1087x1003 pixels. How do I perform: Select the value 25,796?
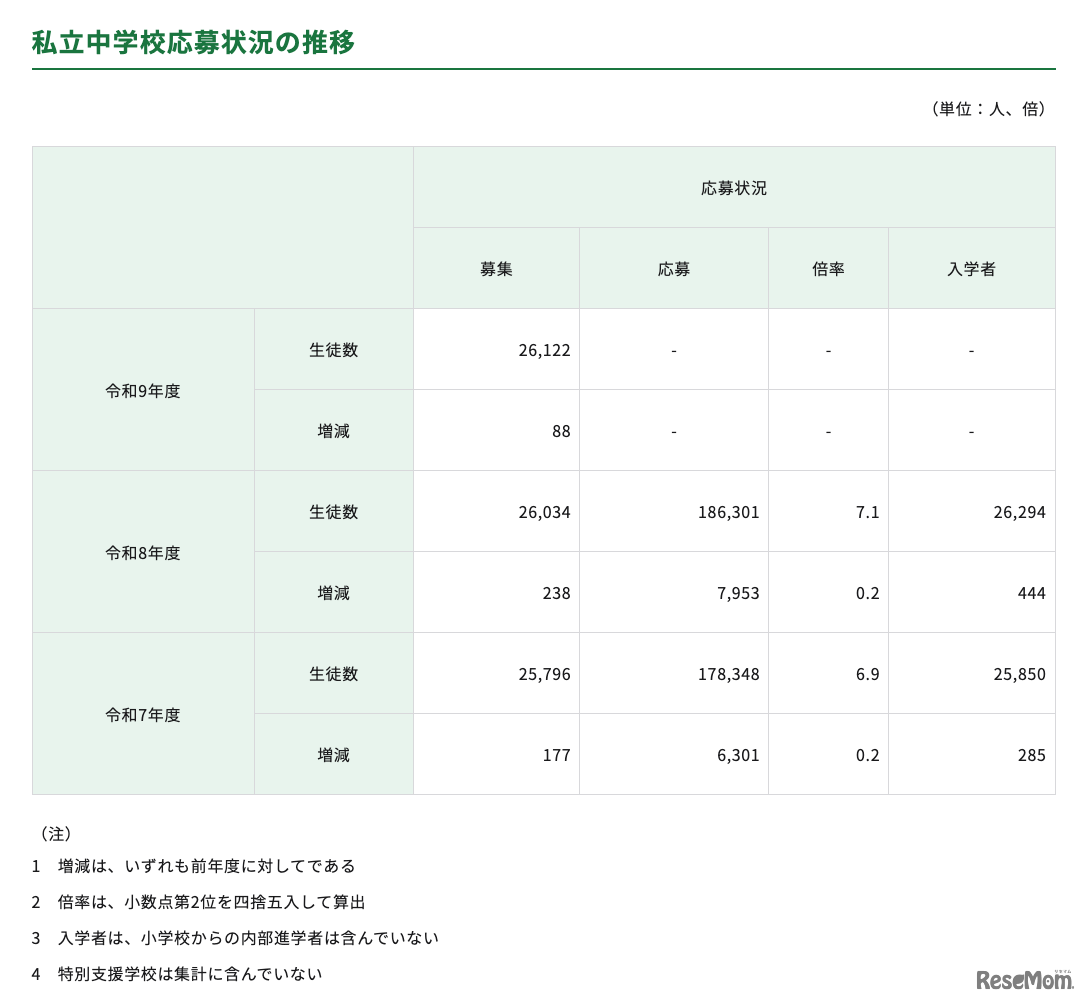click(x=544, y=674)
